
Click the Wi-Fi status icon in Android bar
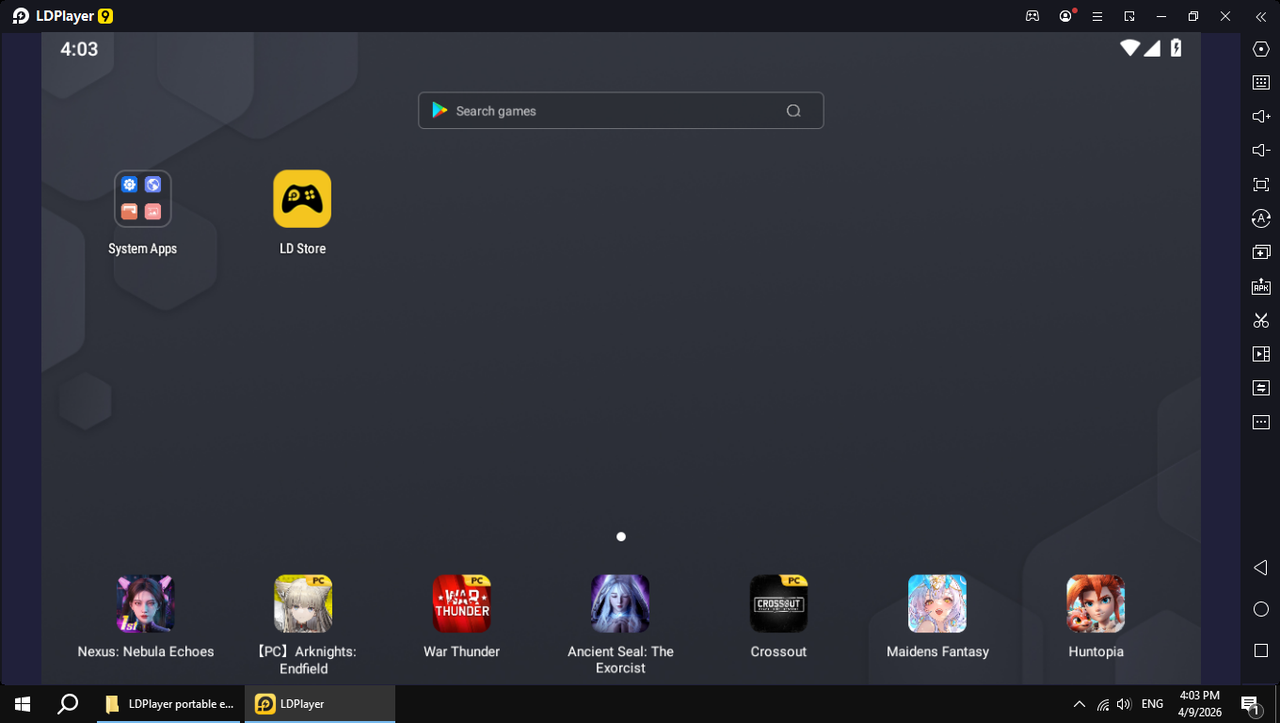[x=1130, y=48]
